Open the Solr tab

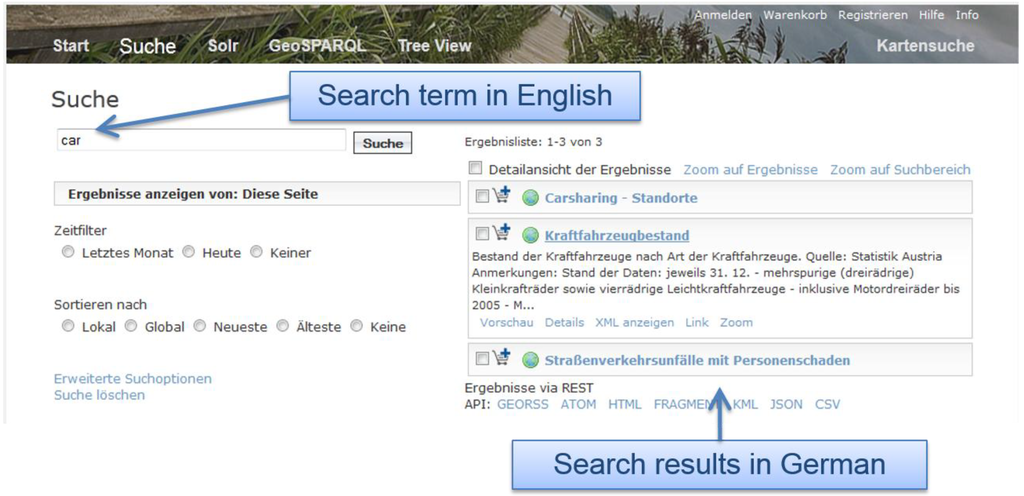pos(222,46)
